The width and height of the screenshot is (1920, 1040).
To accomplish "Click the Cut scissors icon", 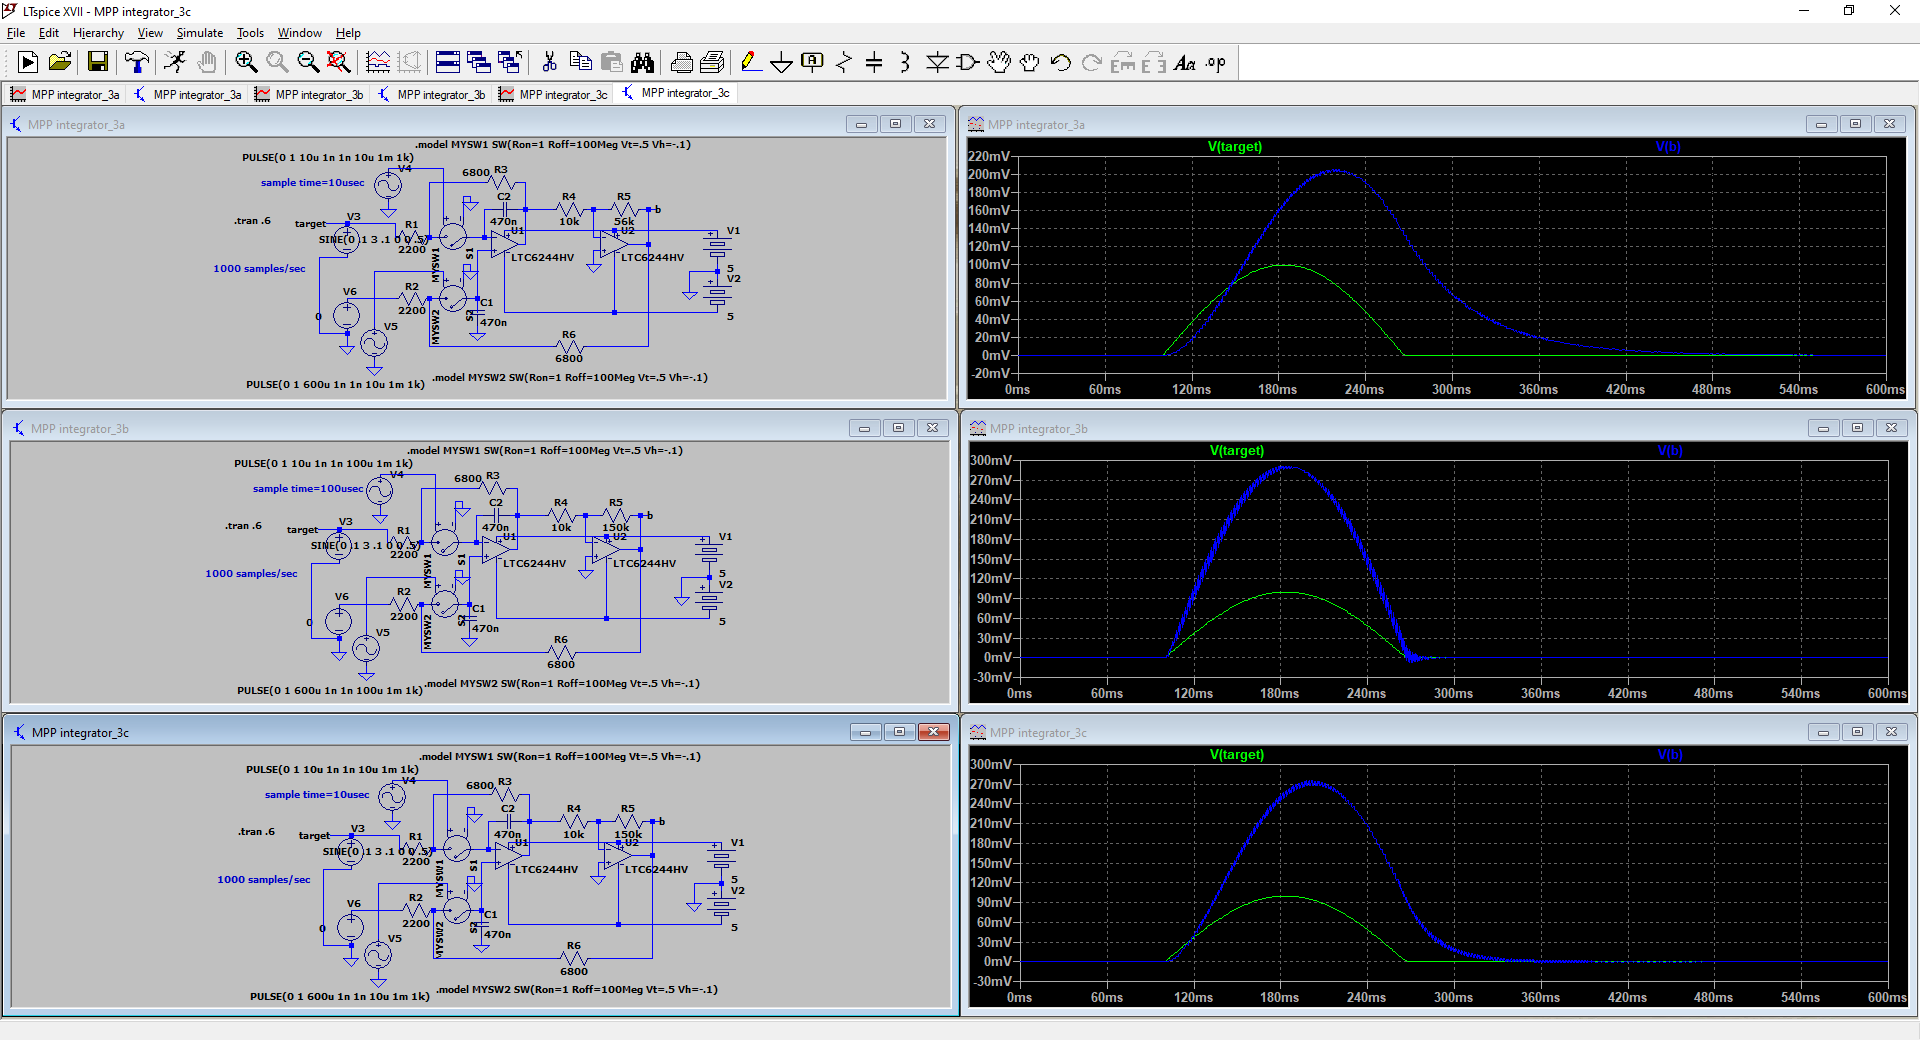I will click(x=549, y=63).
